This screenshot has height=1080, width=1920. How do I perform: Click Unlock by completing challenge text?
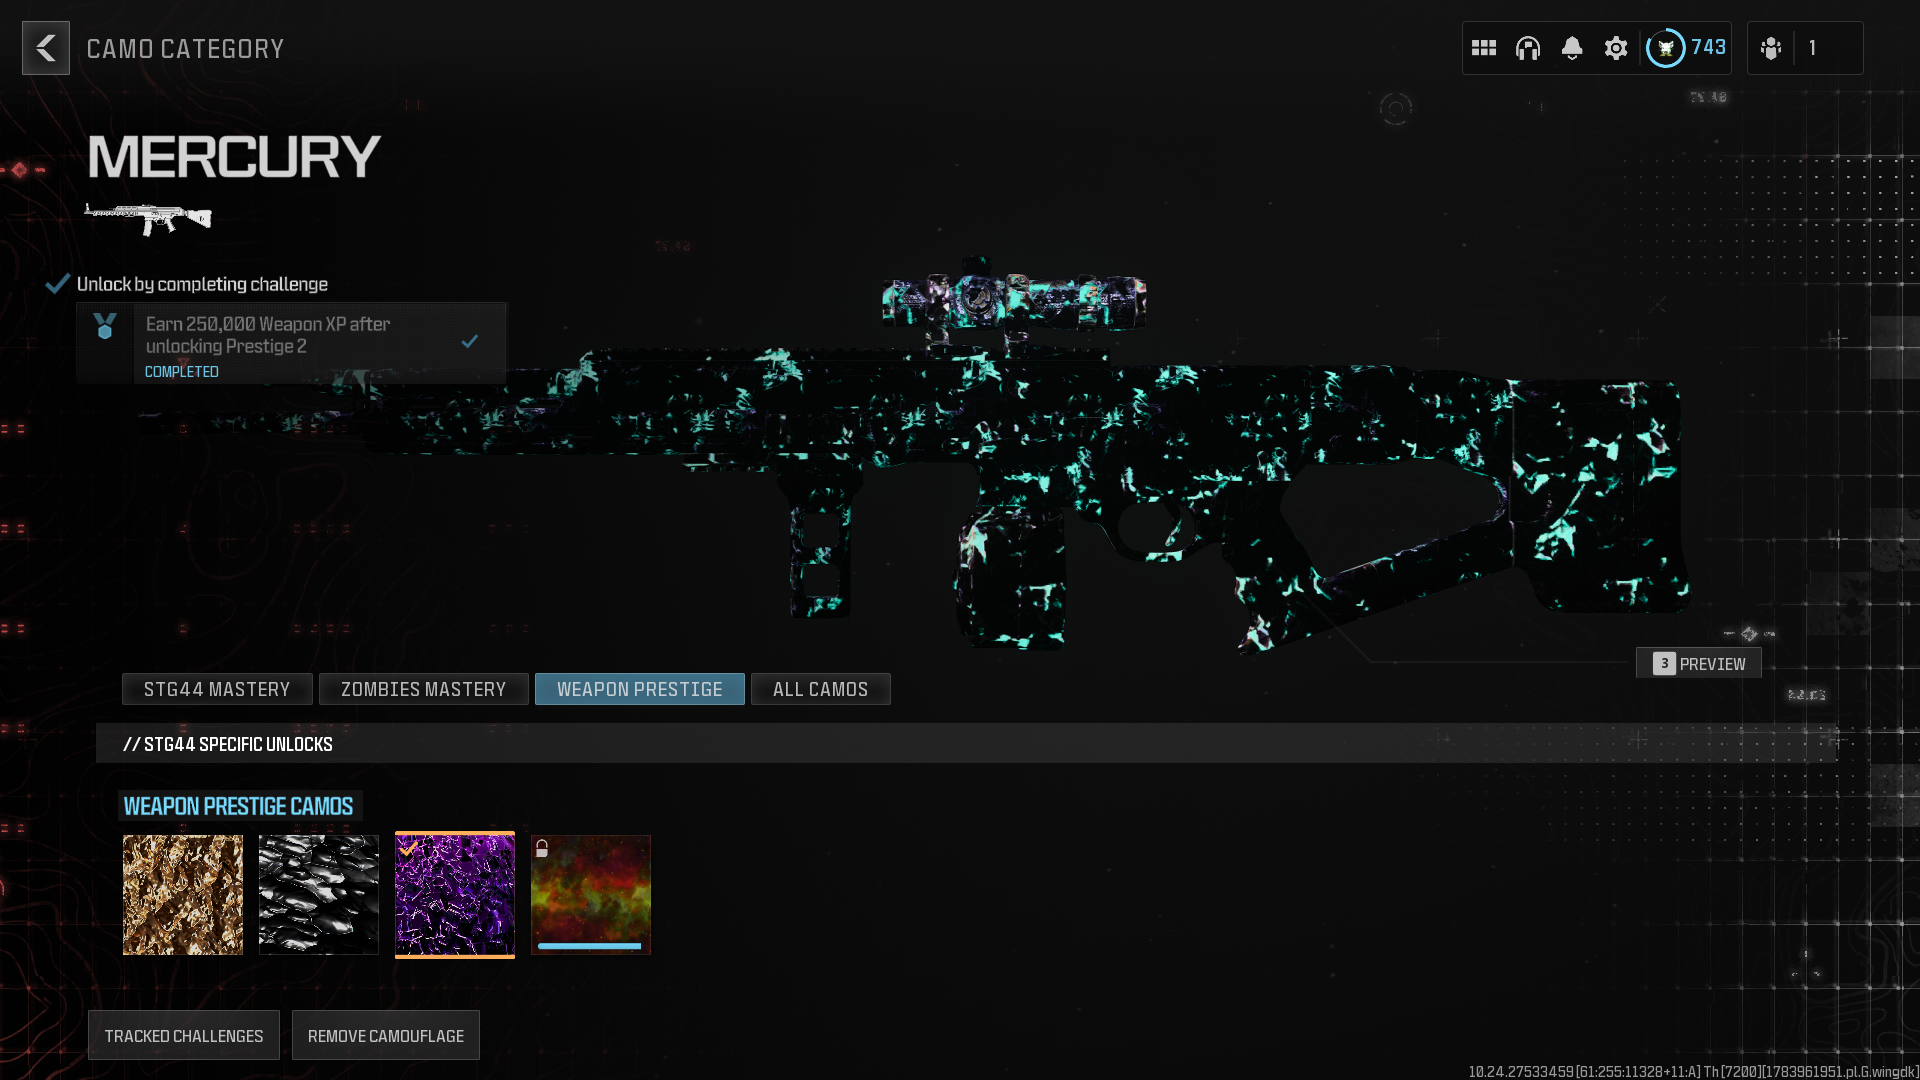[x=202, y=284]
